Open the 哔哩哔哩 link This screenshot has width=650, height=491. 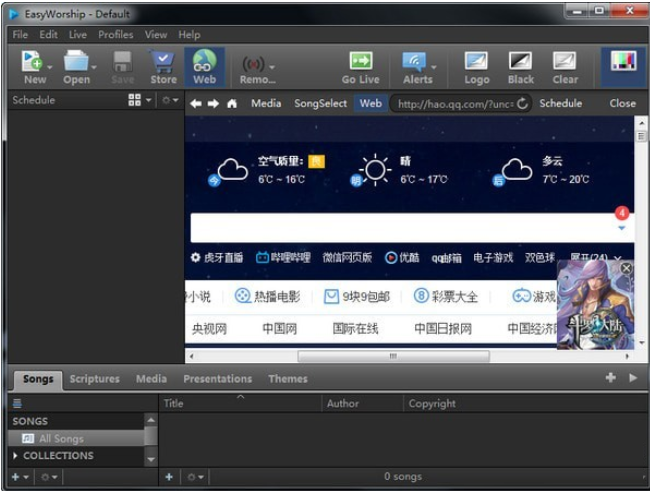click(x=283, y=258)
